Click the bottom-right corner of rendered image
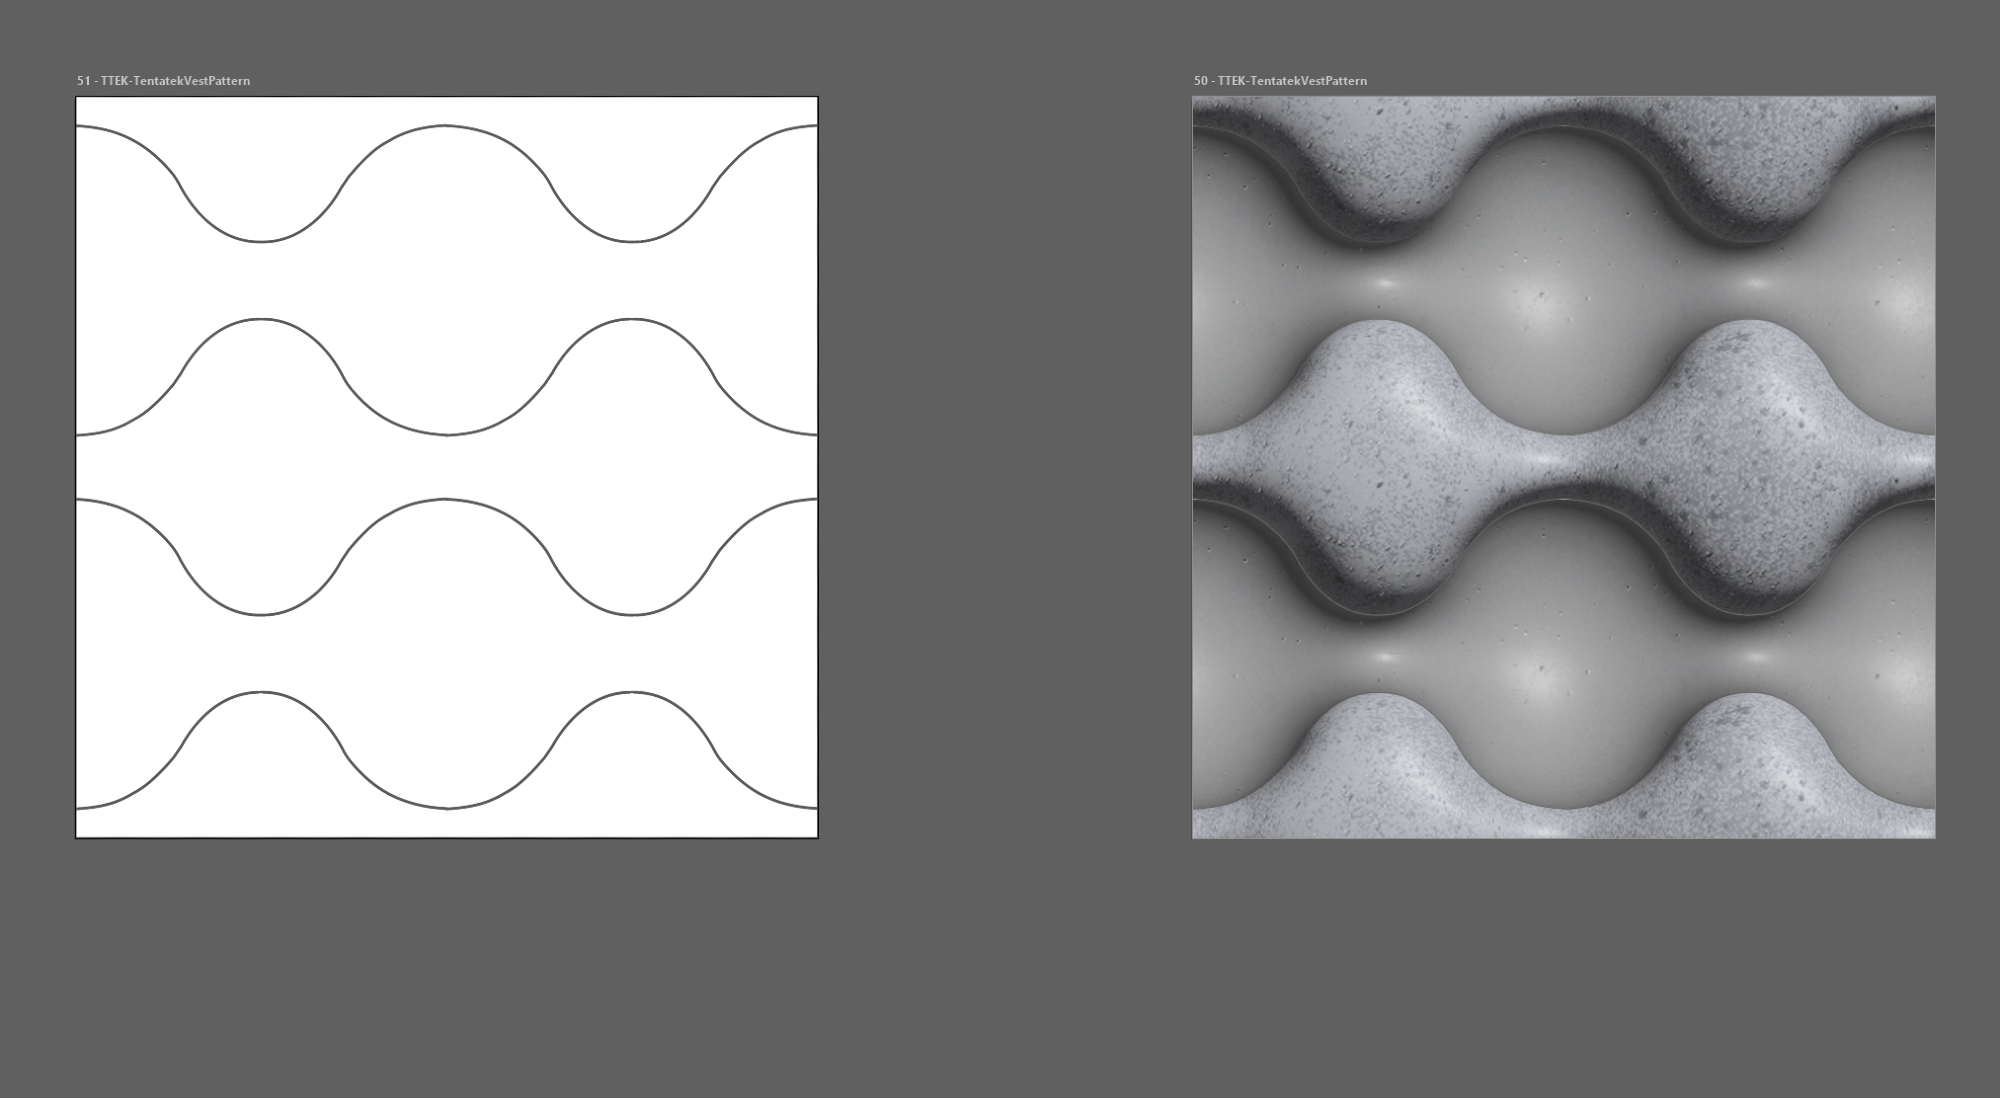Viewport: 2000px width, 1098px height. [x=1934, y=837]
